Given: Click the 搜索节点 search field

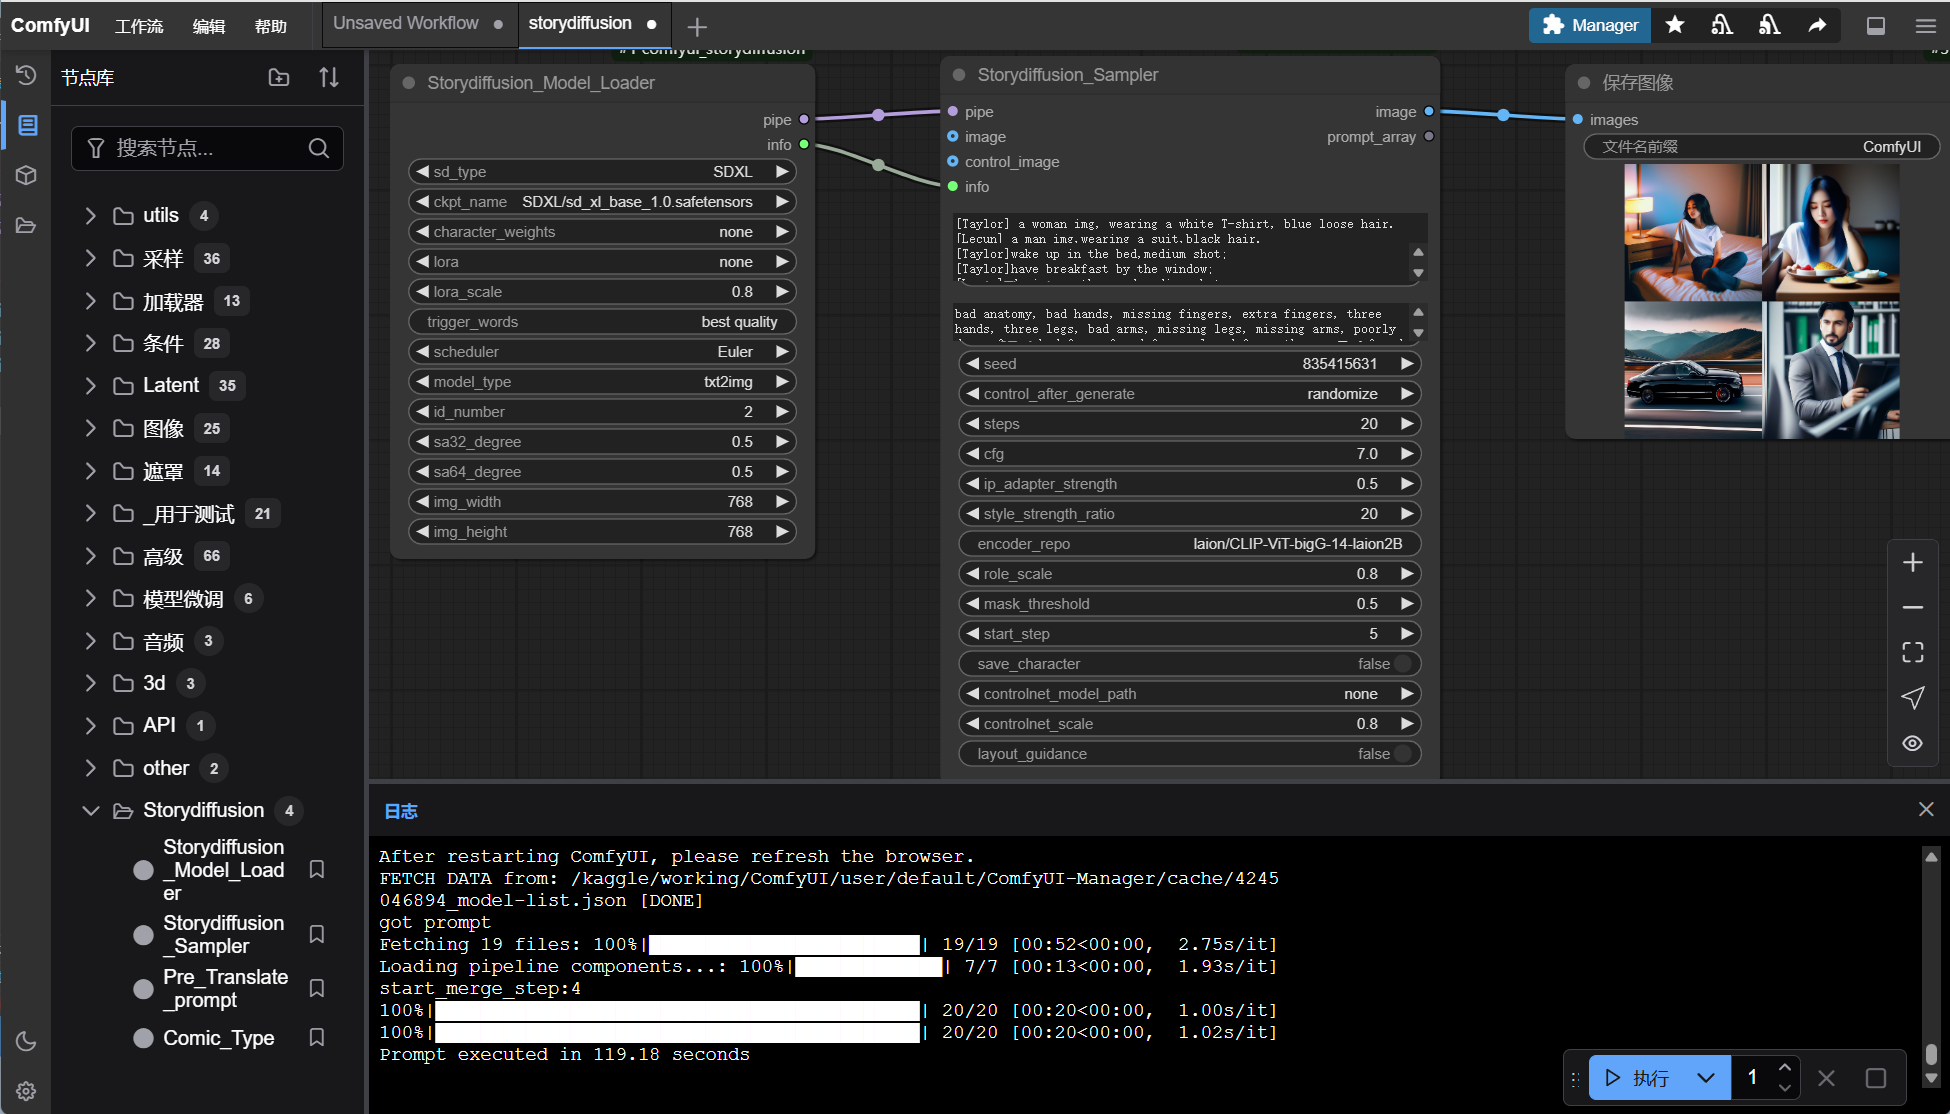Looking at the screenshot, I should [x=205, y=148].
